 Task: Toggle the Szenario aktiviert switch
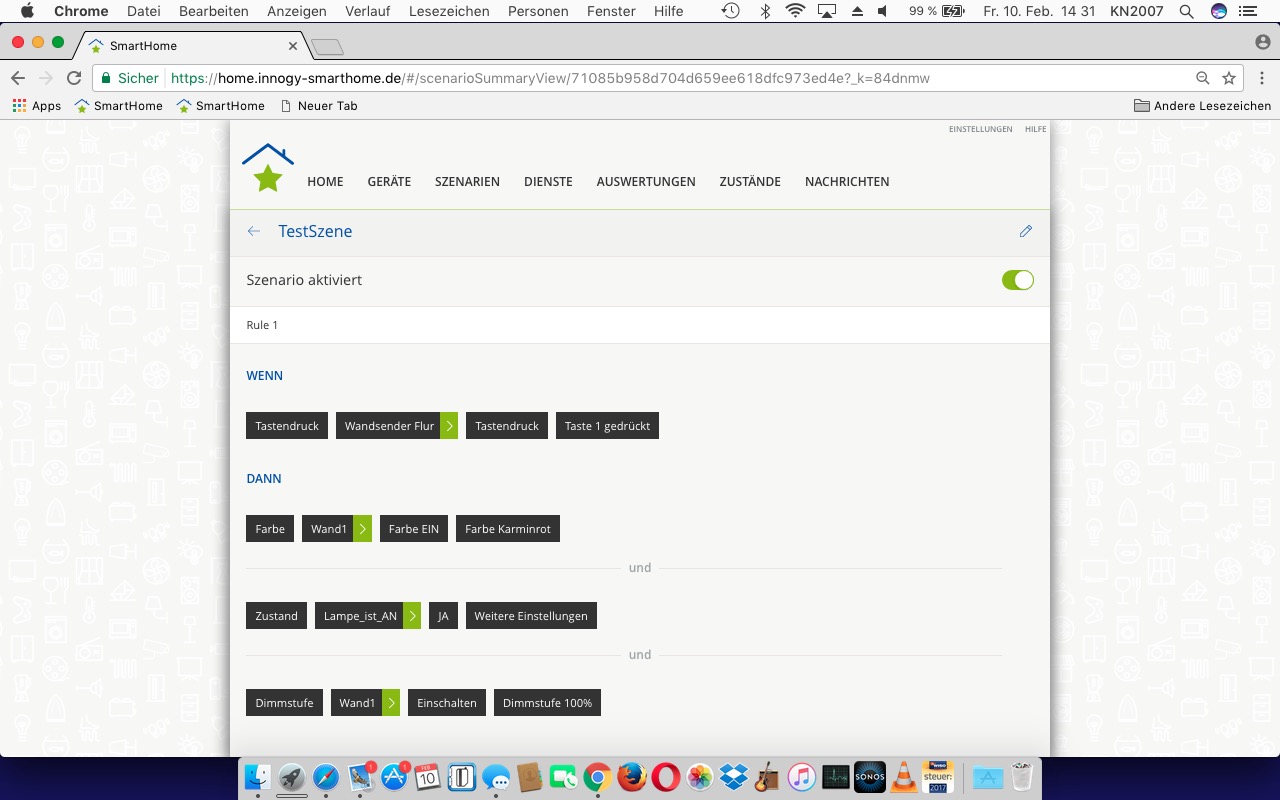1017,280
